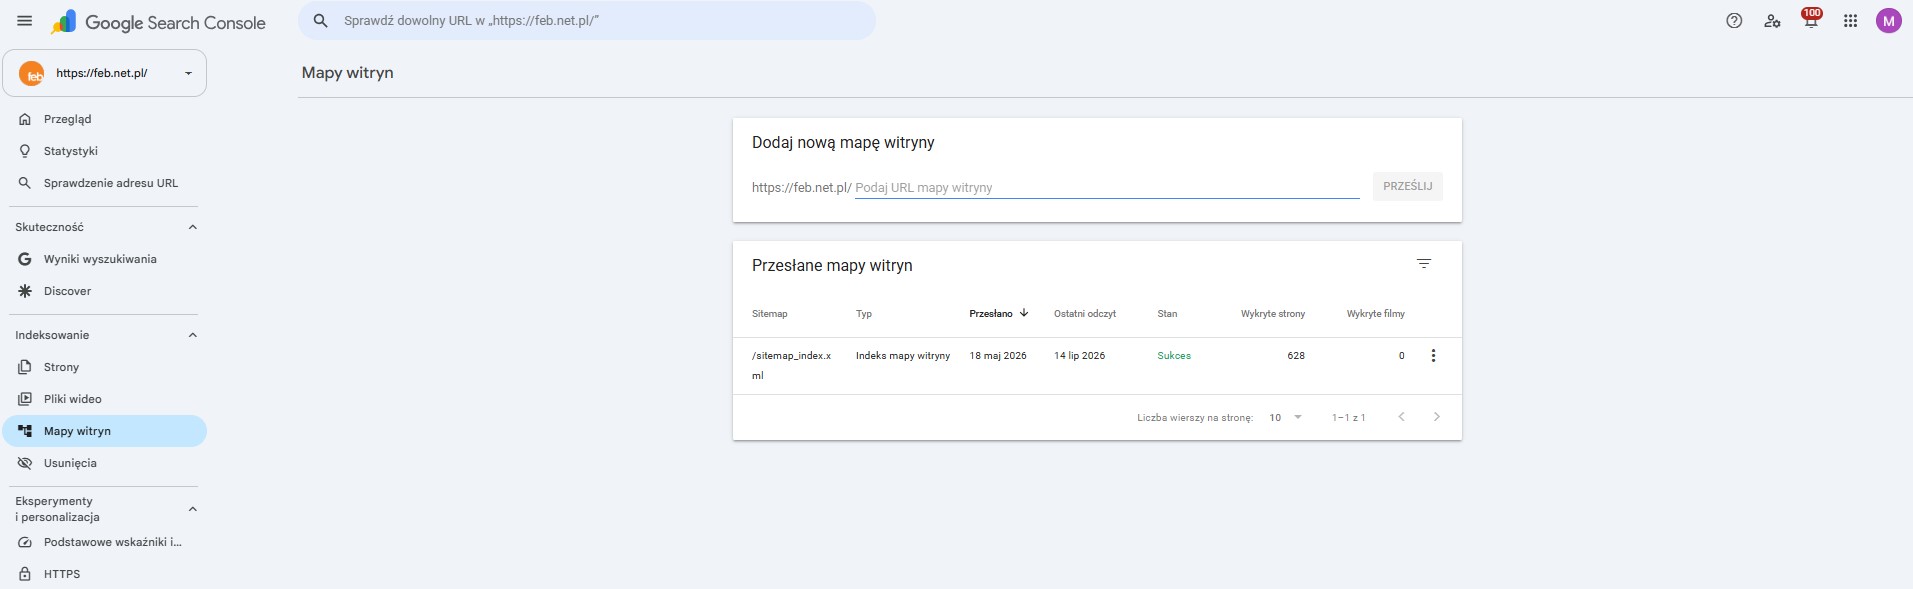
Task: Open the Discover report
Action: pyautogui.click(x=104, y=291)
